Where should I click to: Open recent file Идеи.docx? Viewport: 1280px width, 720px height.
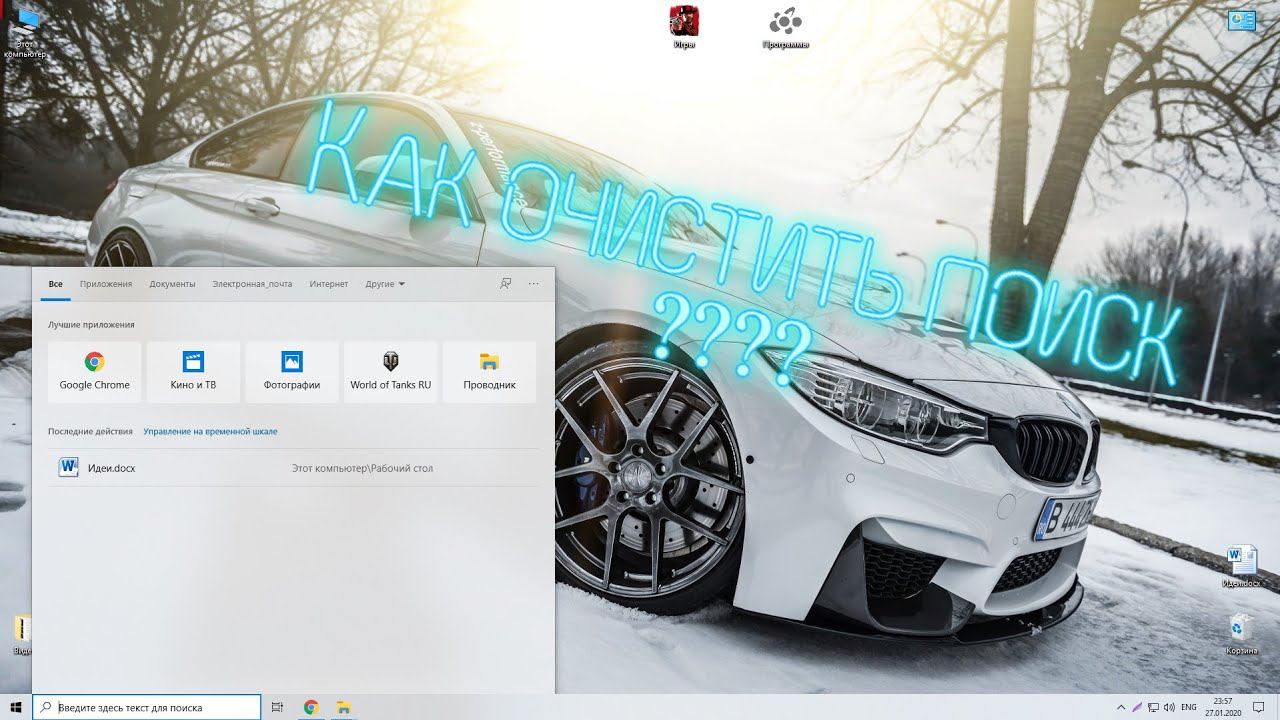[292, 468]
